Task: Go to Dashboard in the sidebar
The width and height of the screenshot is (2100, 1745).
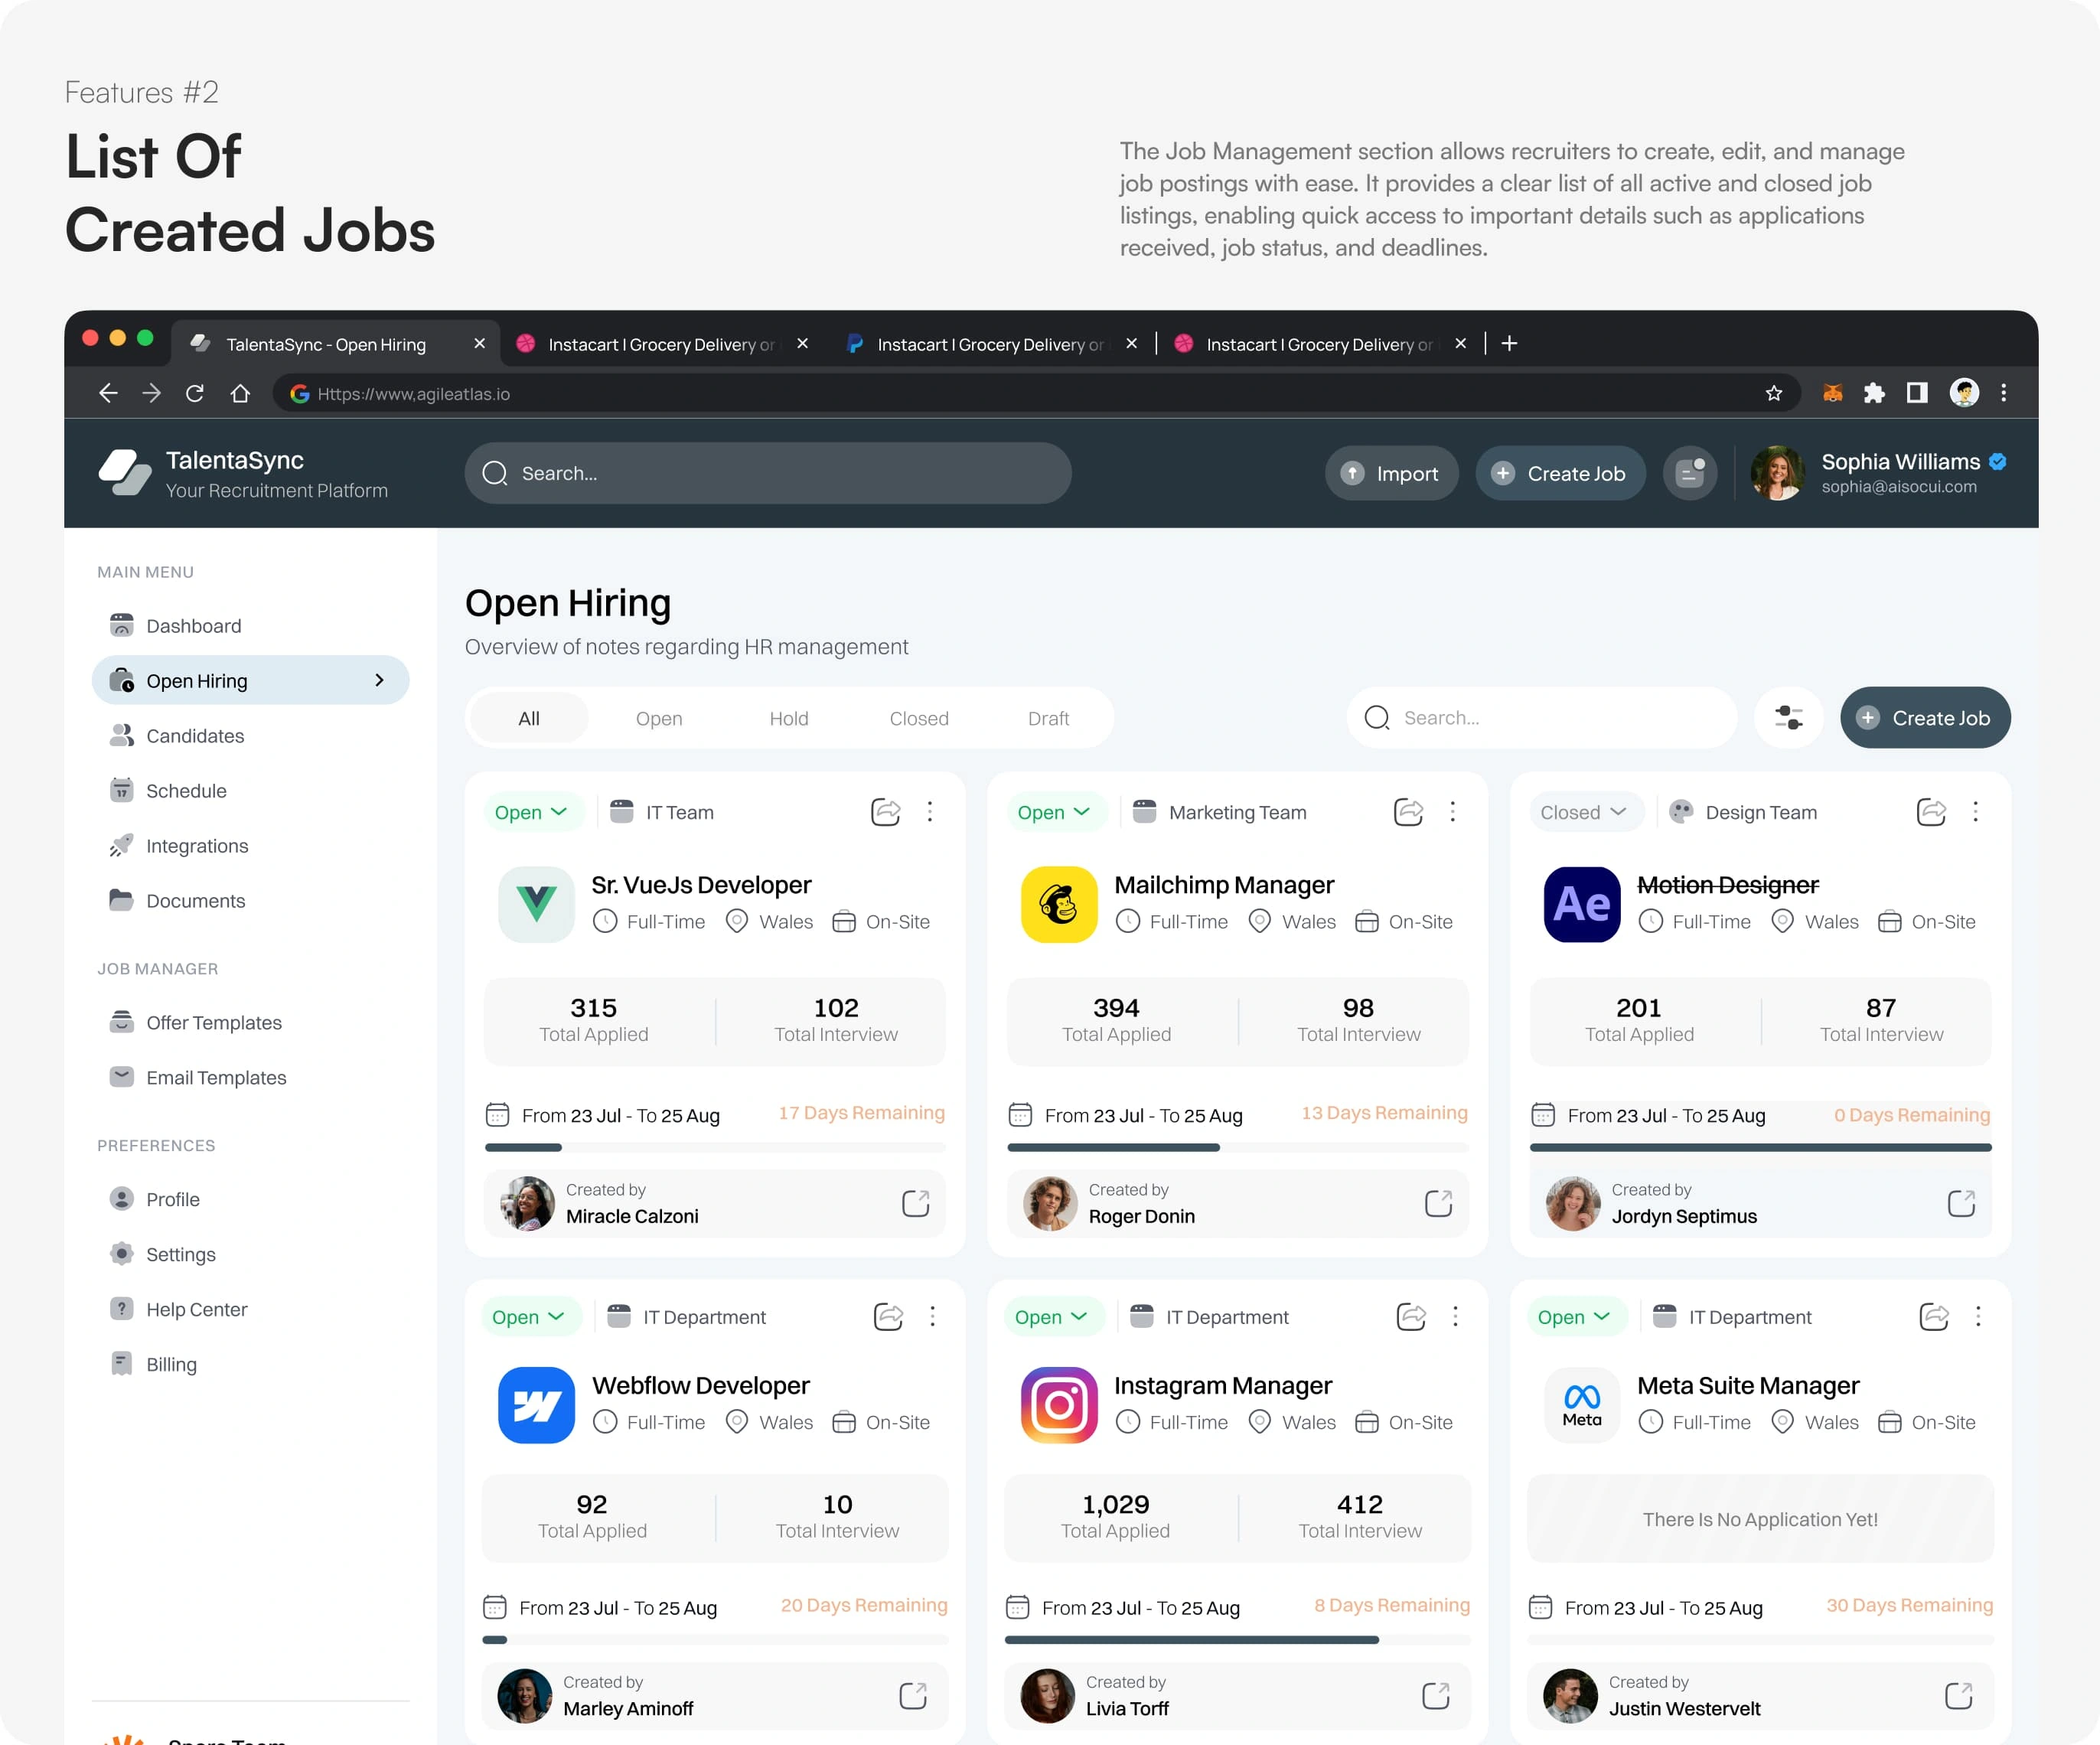Action: pyautogui.click(x=250, y=626)
